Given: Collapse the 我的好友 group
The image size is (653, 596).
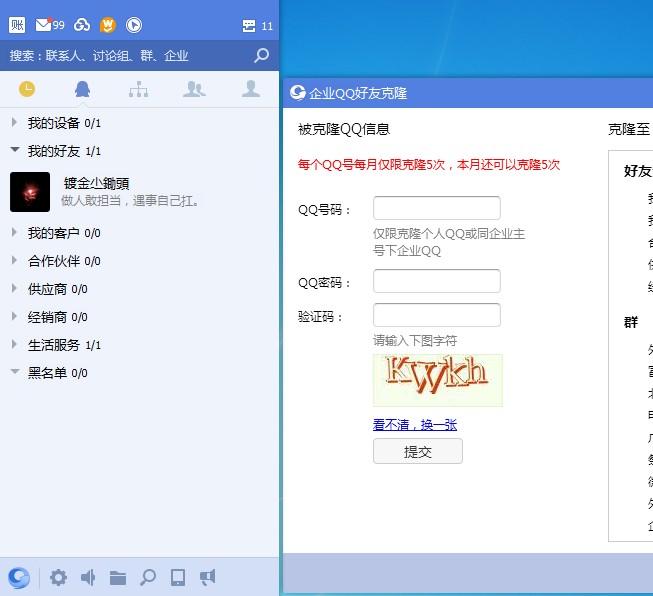Looking at the screenshot, I should 53,151.
